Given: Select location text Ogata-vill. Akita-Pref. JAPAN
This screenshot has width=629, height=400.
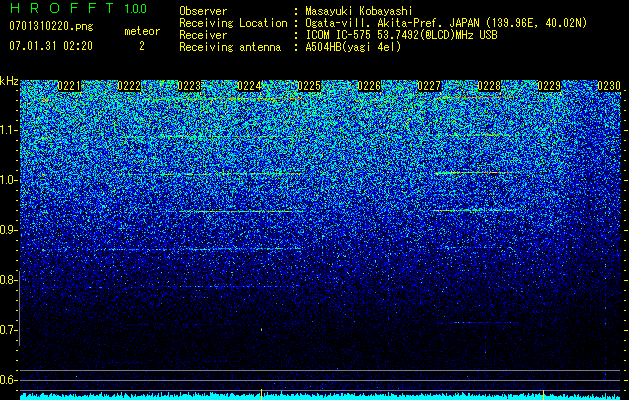Looking at the screenshot, I should pos(393,23).
